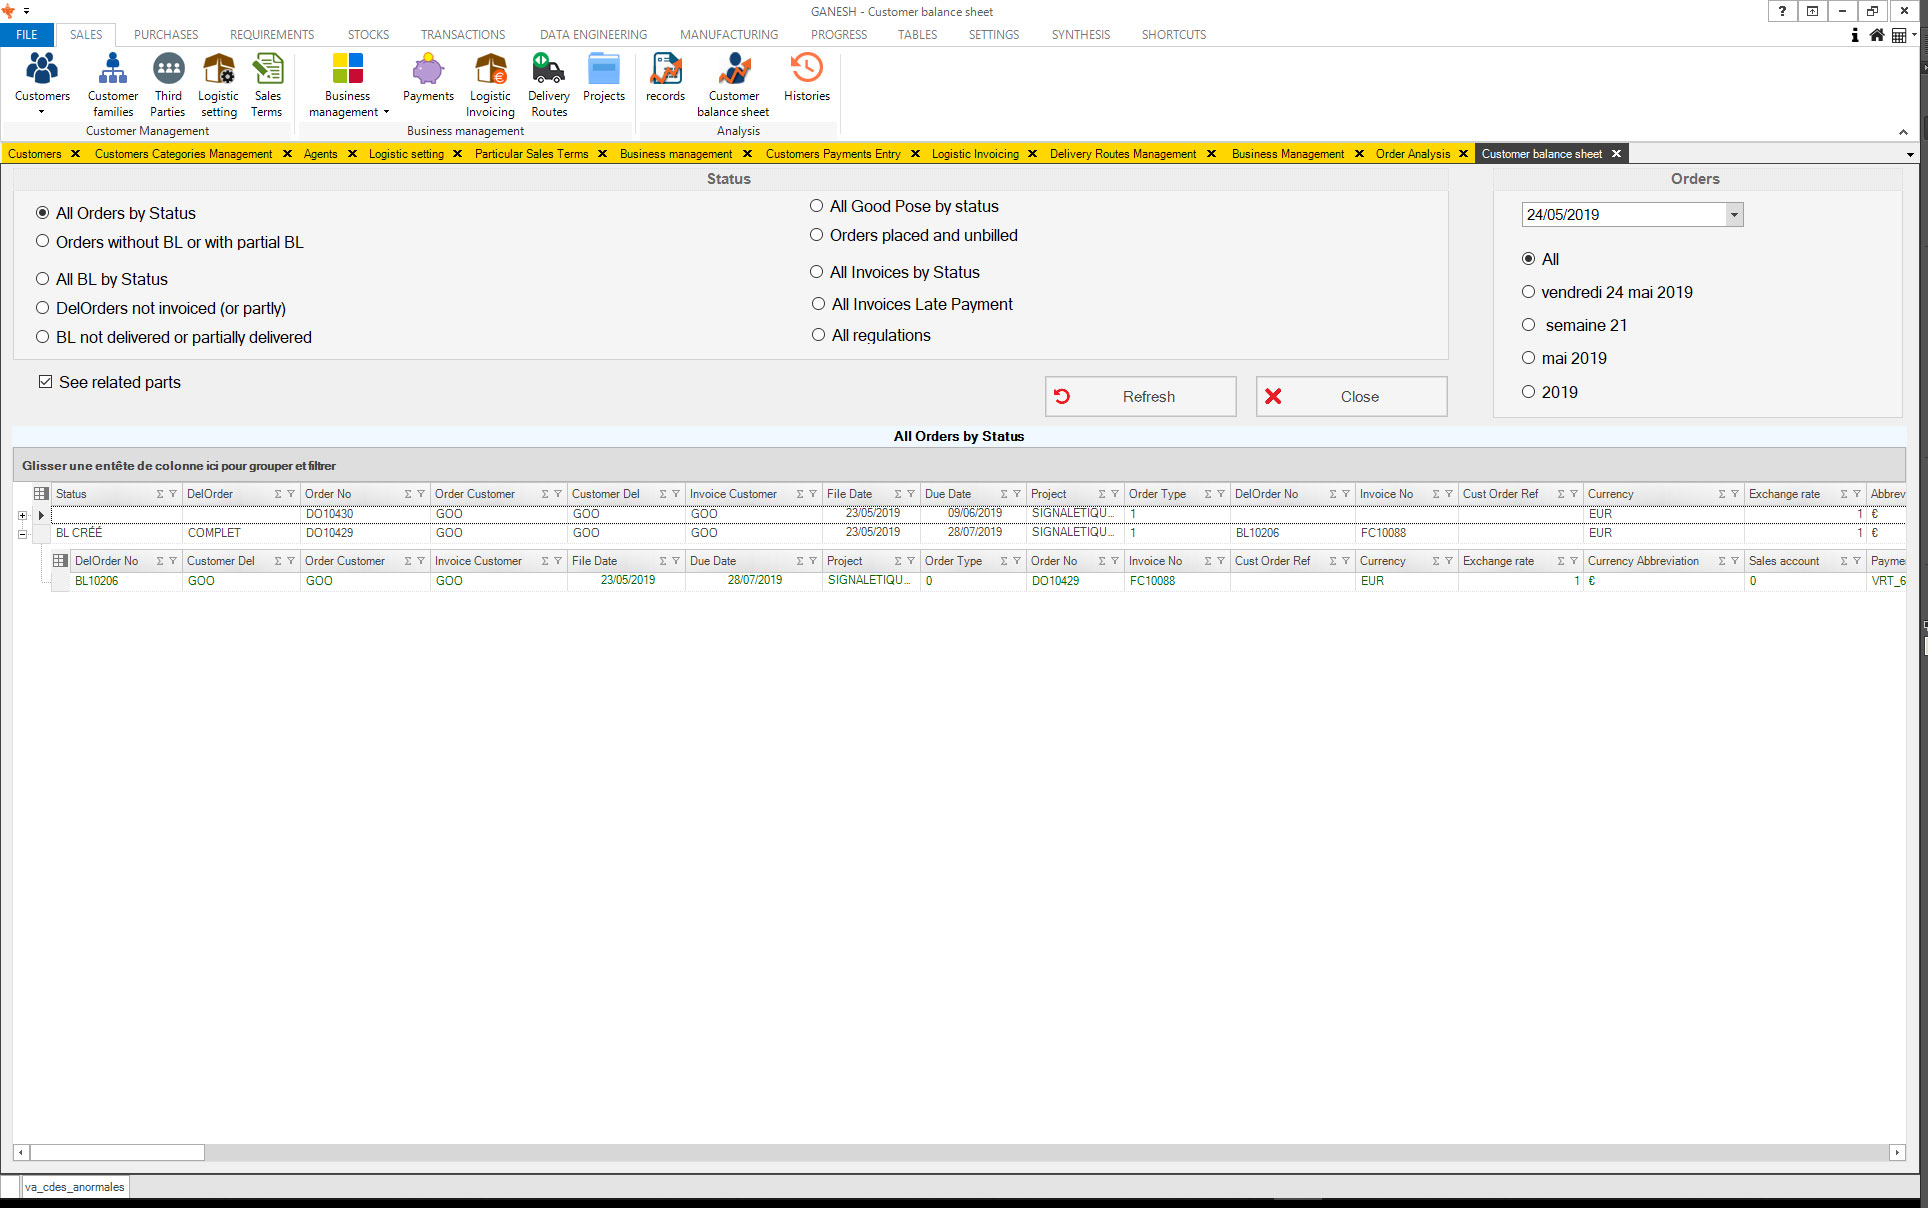Open the PURCHASES ribbon tab

tap(166, 34)
